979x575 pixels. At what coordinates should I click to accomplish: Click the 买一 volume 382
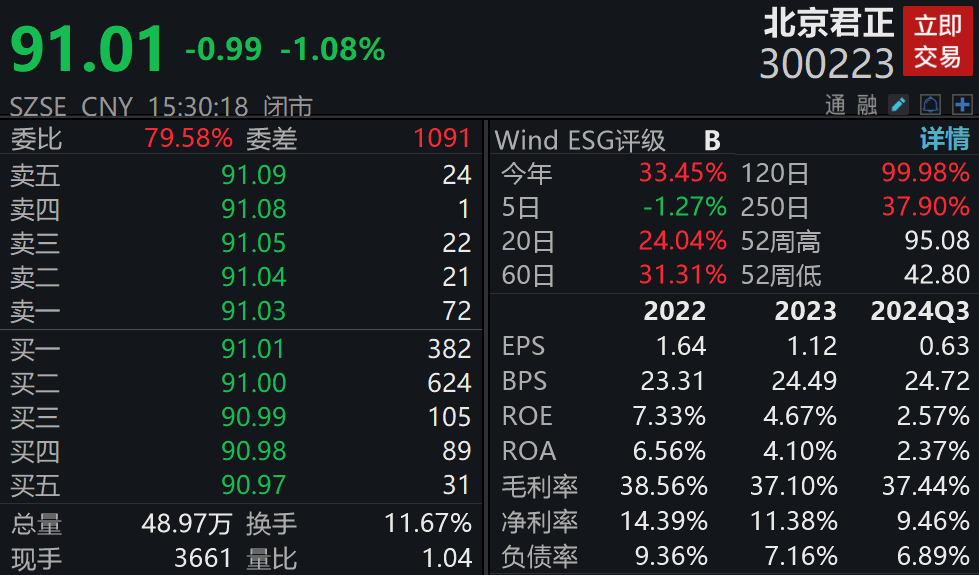click(x=450, y=349)
